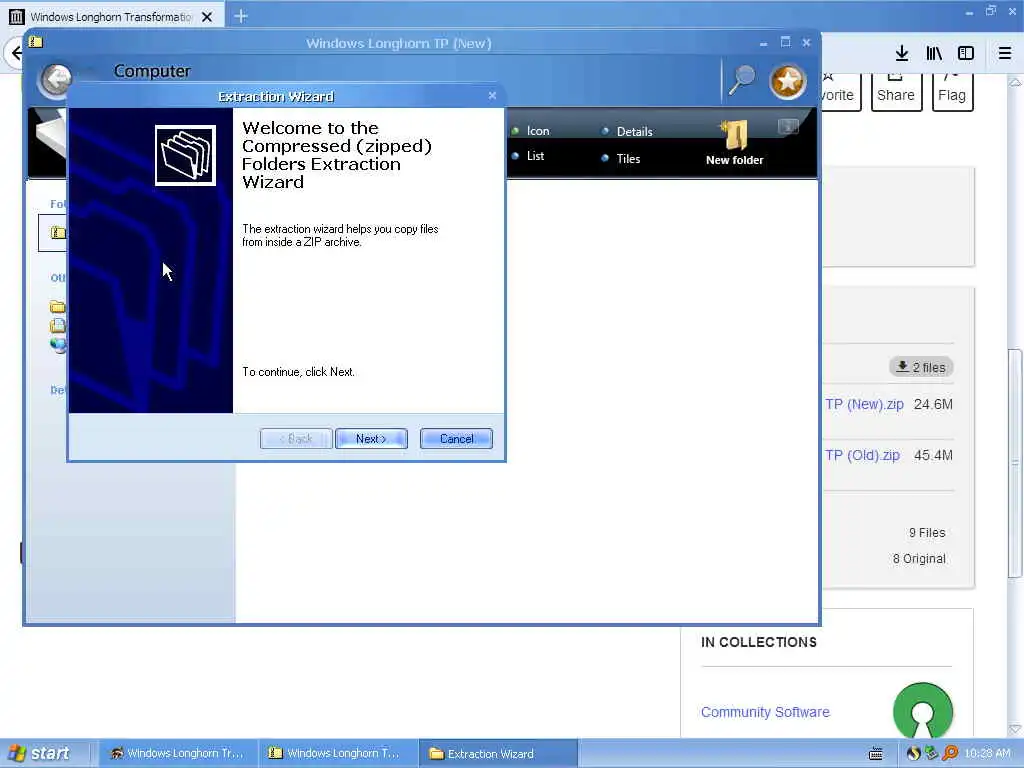Toggle the browser sidebar icon
This screenshot has height=768, width=1024.
coord(966,53)
